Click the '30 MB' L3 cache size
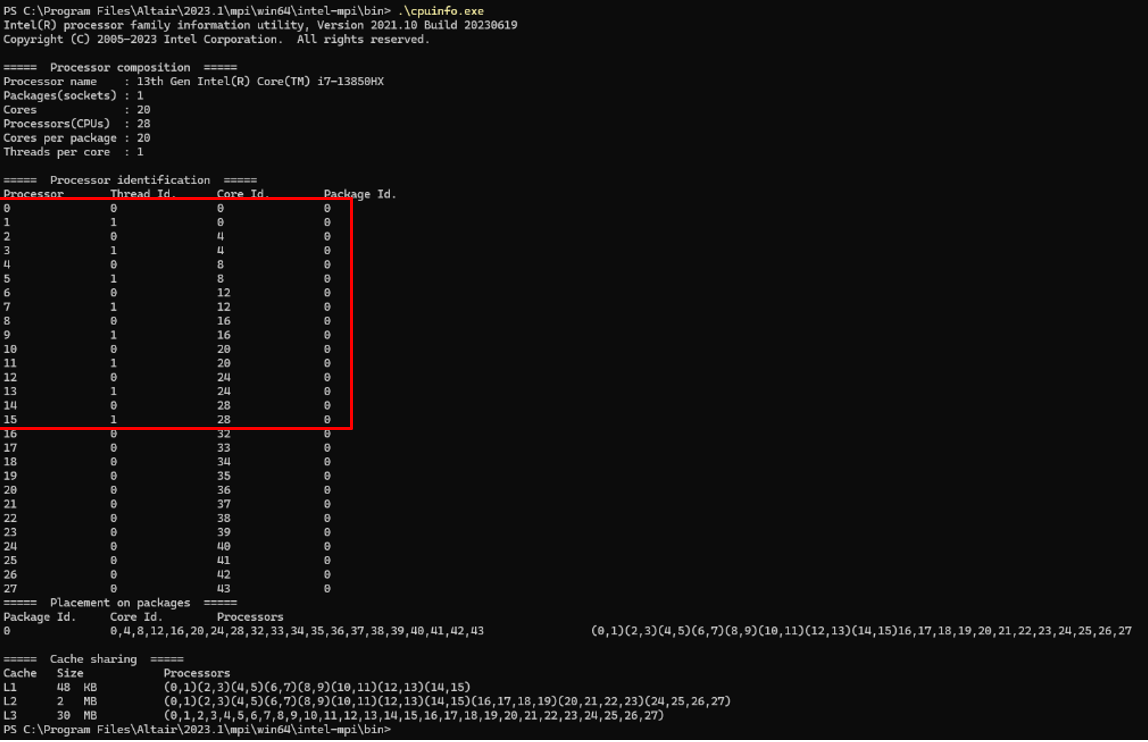Image resolution: width=1148 pixels, height=742 pixels. pos(77,716)
